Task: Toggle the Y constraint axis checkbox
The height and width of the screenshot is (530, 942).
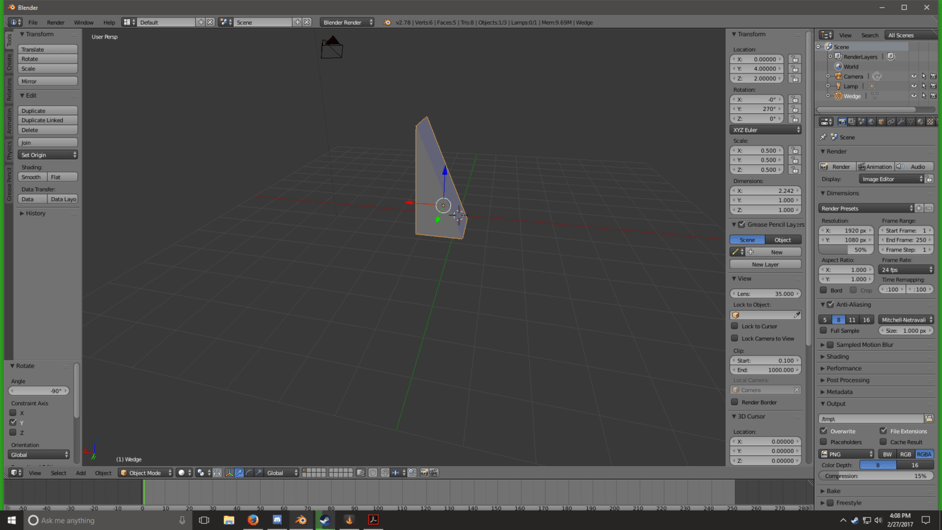Action: click(x=13, y=422)
